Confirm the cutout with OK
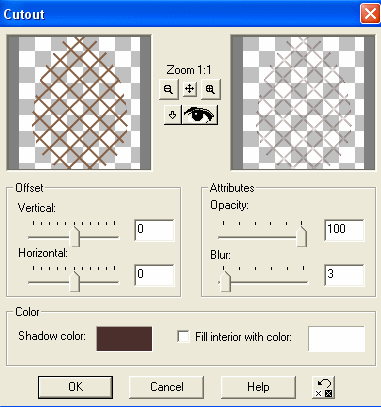The height and width of the screenshot is (407, 381). (x=75, y=387)
